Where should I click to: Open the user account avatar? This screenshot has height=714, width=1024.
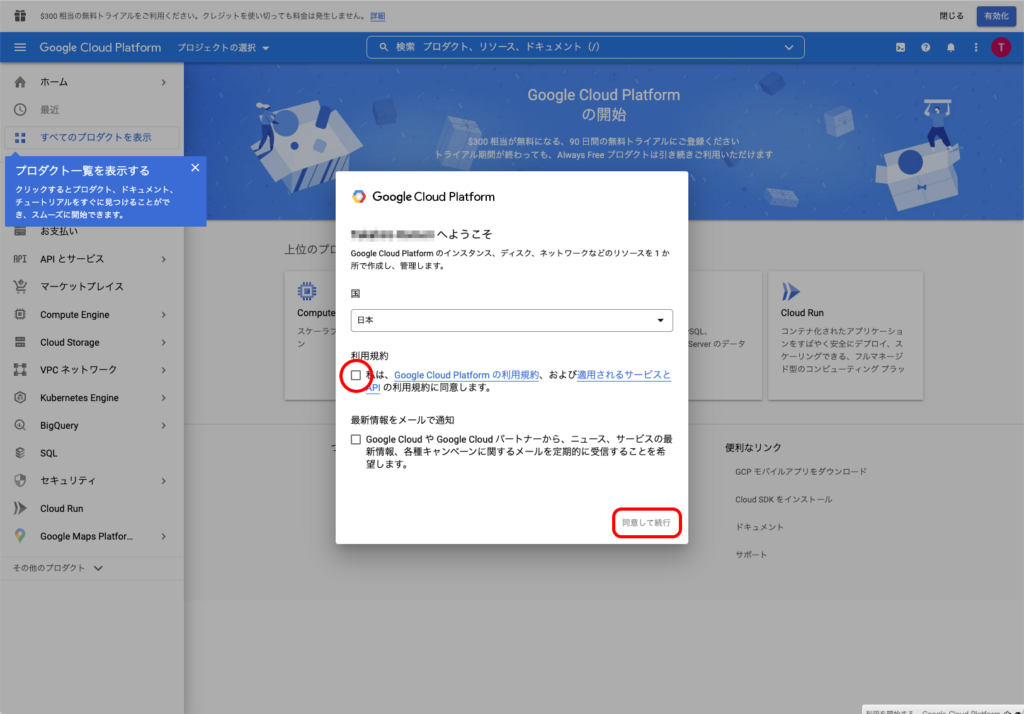pos(1001,47)
